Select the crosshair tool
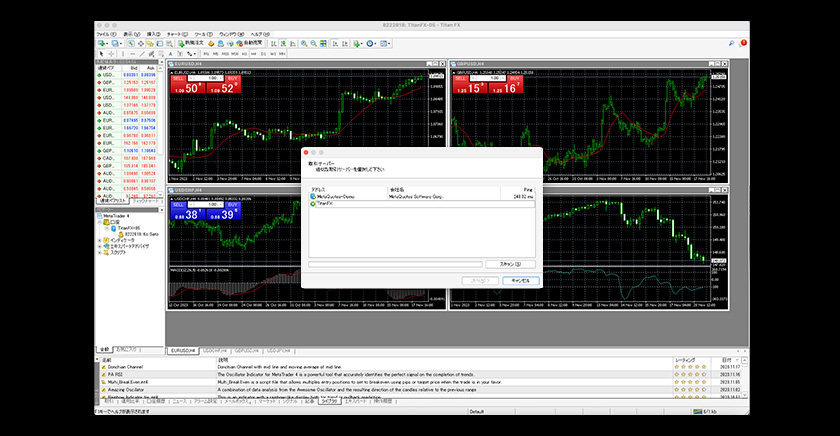 [x=110, y=55]
